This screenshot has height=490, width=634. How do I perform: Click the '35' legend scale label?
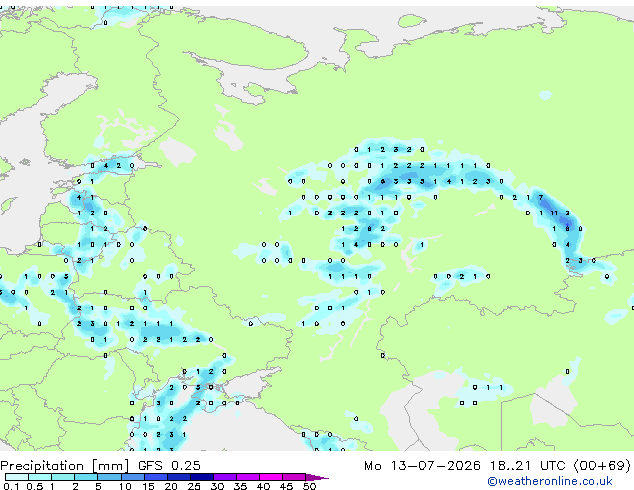(240, 486)
